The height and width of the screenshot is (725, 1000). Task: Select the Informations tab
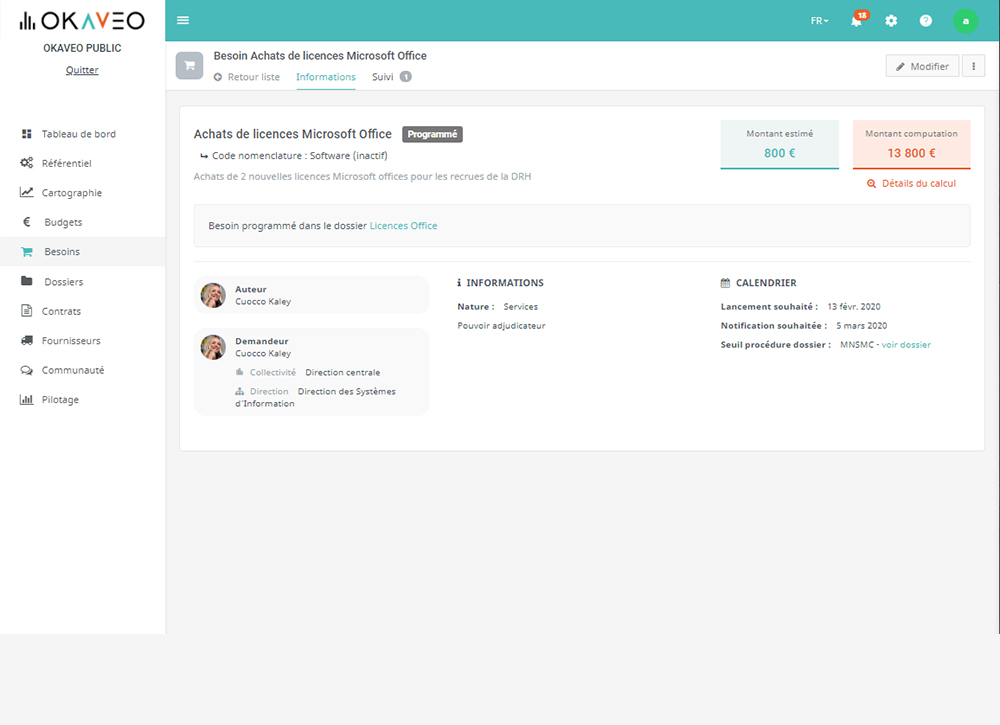326,77
